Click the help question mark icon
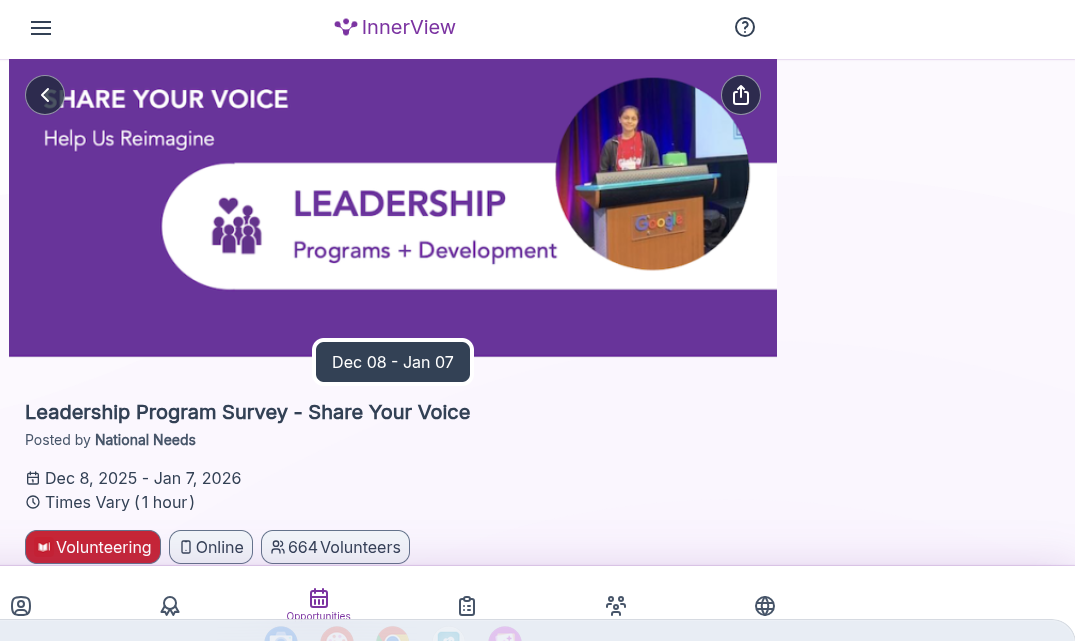Screen dimensions: 1075x641 744,27
